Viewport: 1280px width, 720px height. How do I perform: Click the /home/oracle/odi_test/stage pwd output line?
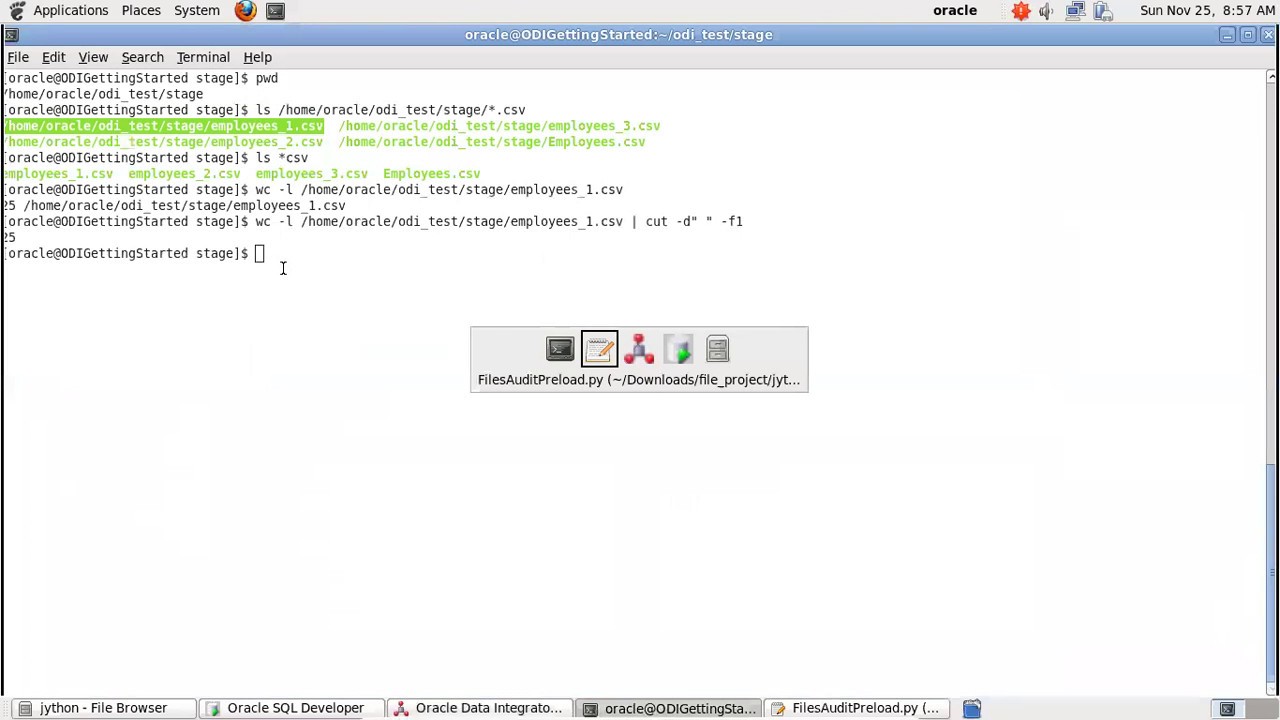[x=104, y=94]
